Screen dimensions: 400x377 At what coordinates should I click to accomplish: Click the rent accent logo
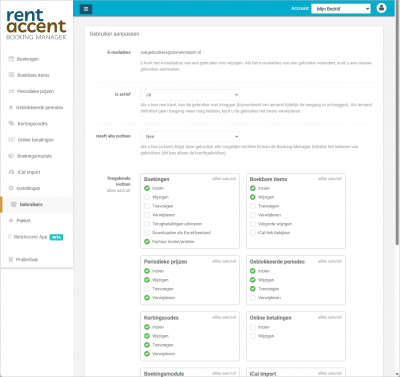[x=36, y=24]
